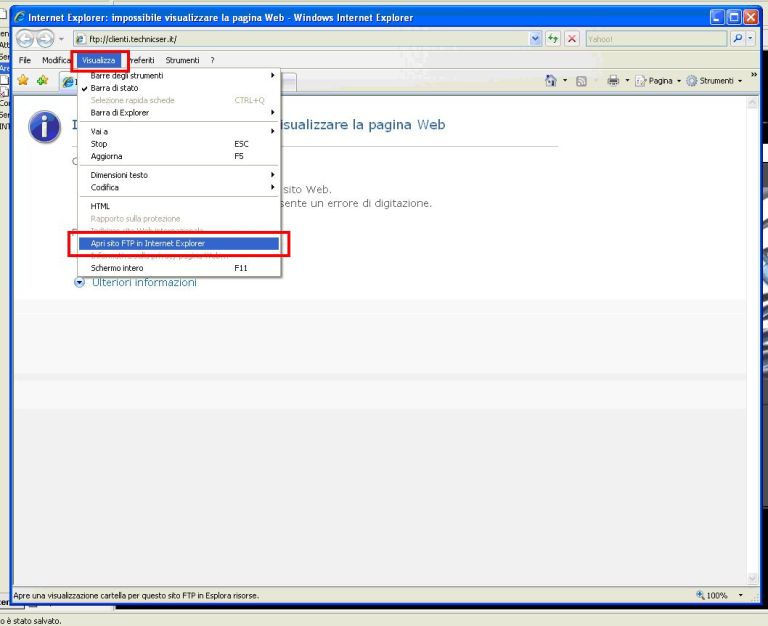Expand the command bar overflow chevron

click(754, 74)
